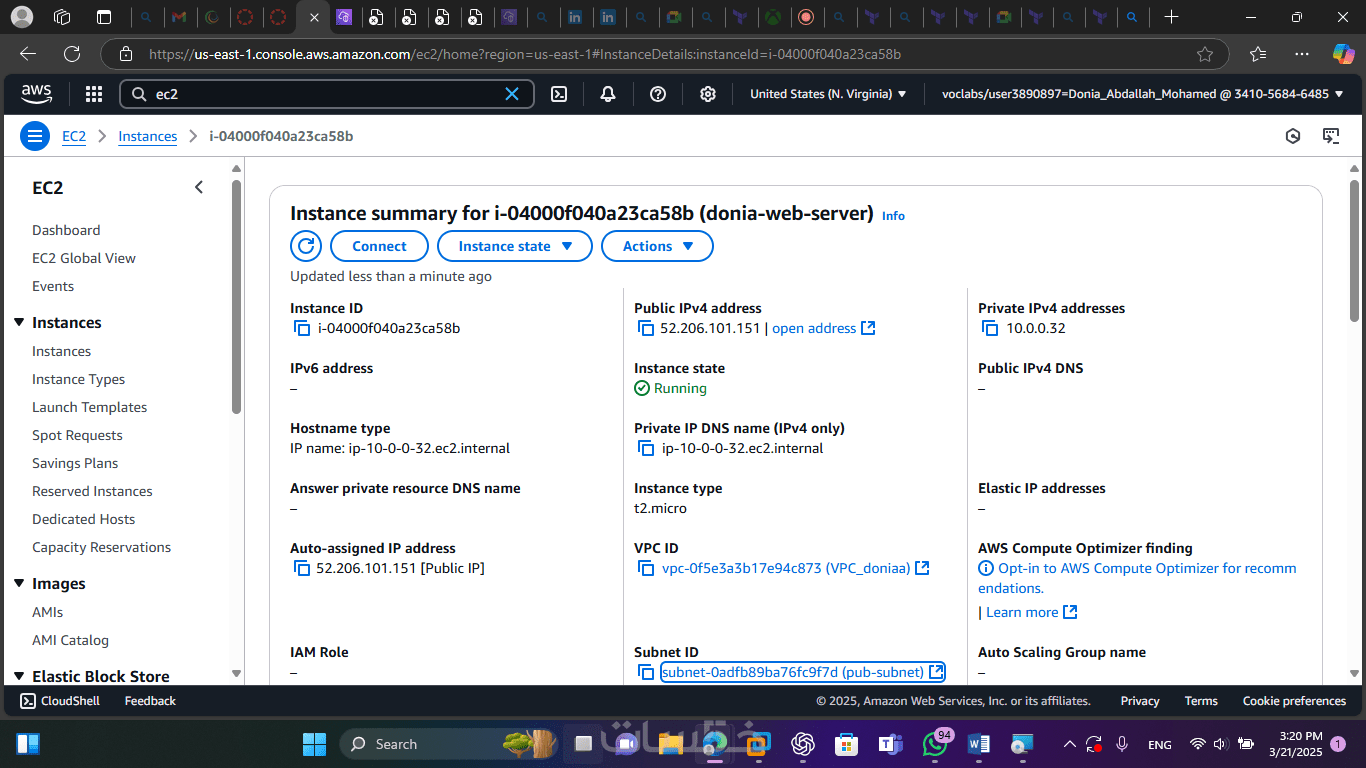The image size is (1366, 768).
Task: Copy the private IP DNS name
Action: (x=646, y=448)
